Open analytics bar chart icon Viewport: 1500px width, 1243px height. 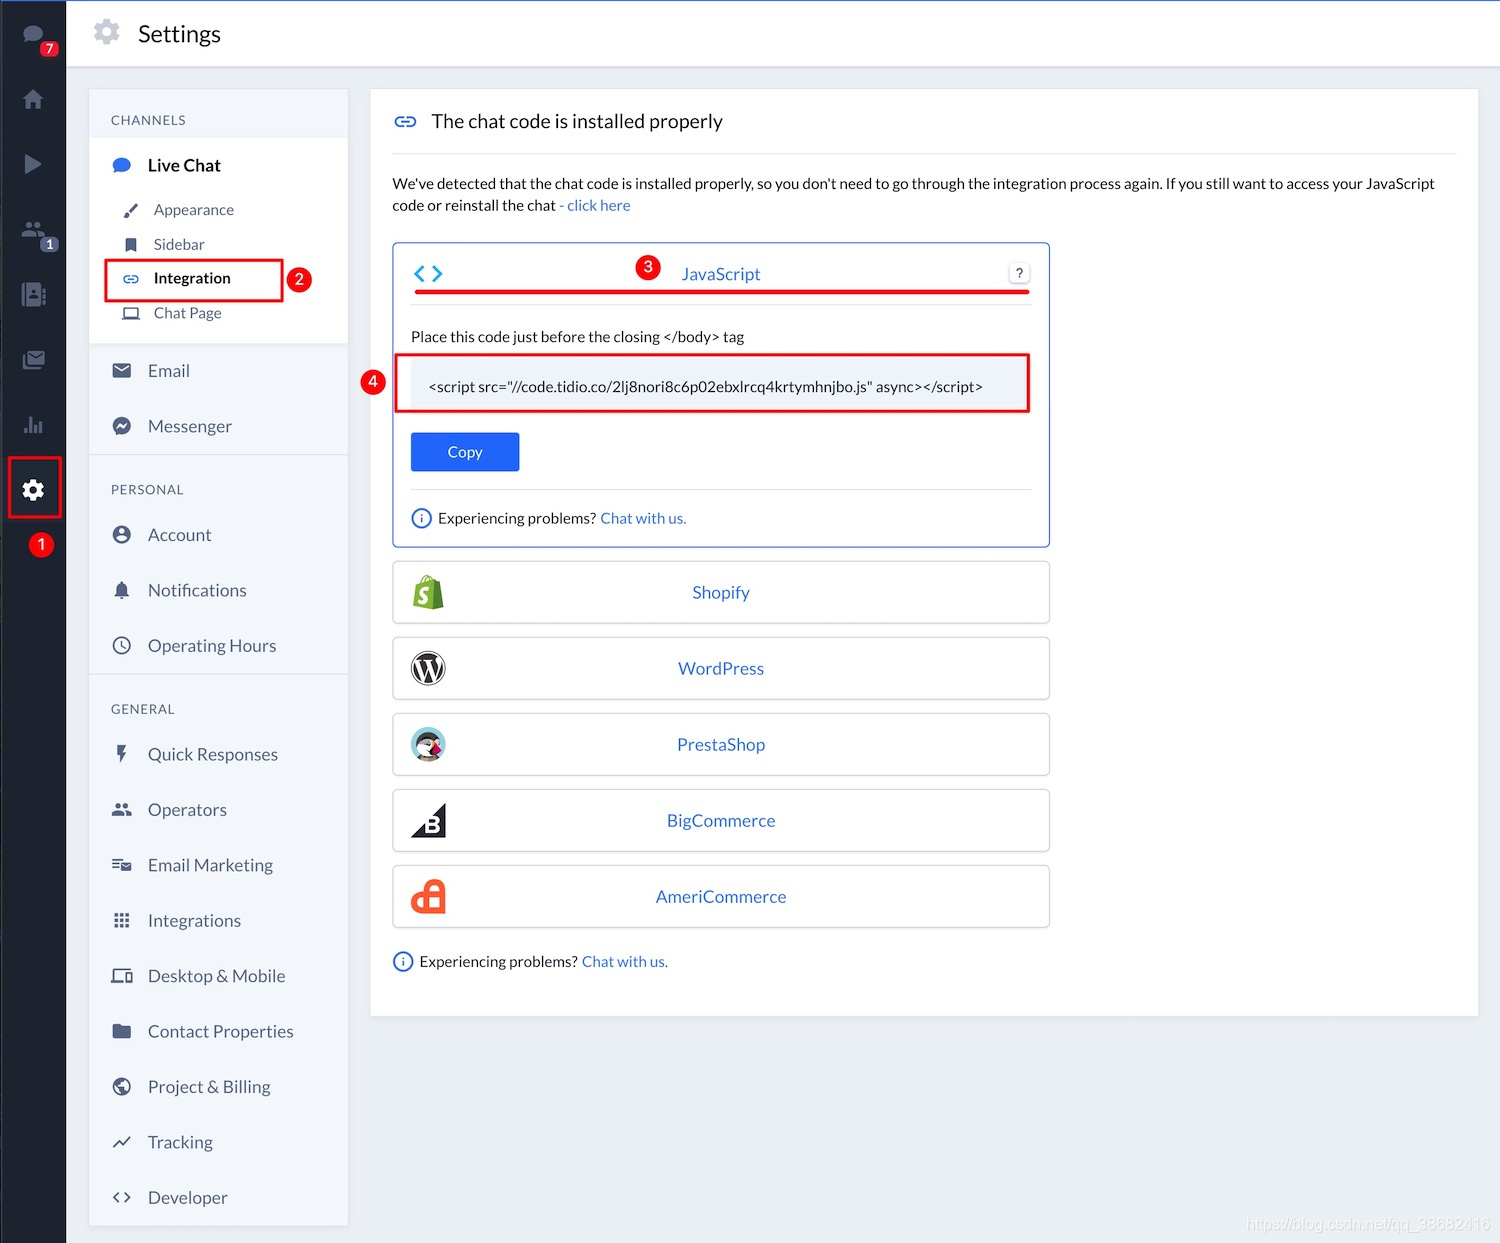pos(33,424)
